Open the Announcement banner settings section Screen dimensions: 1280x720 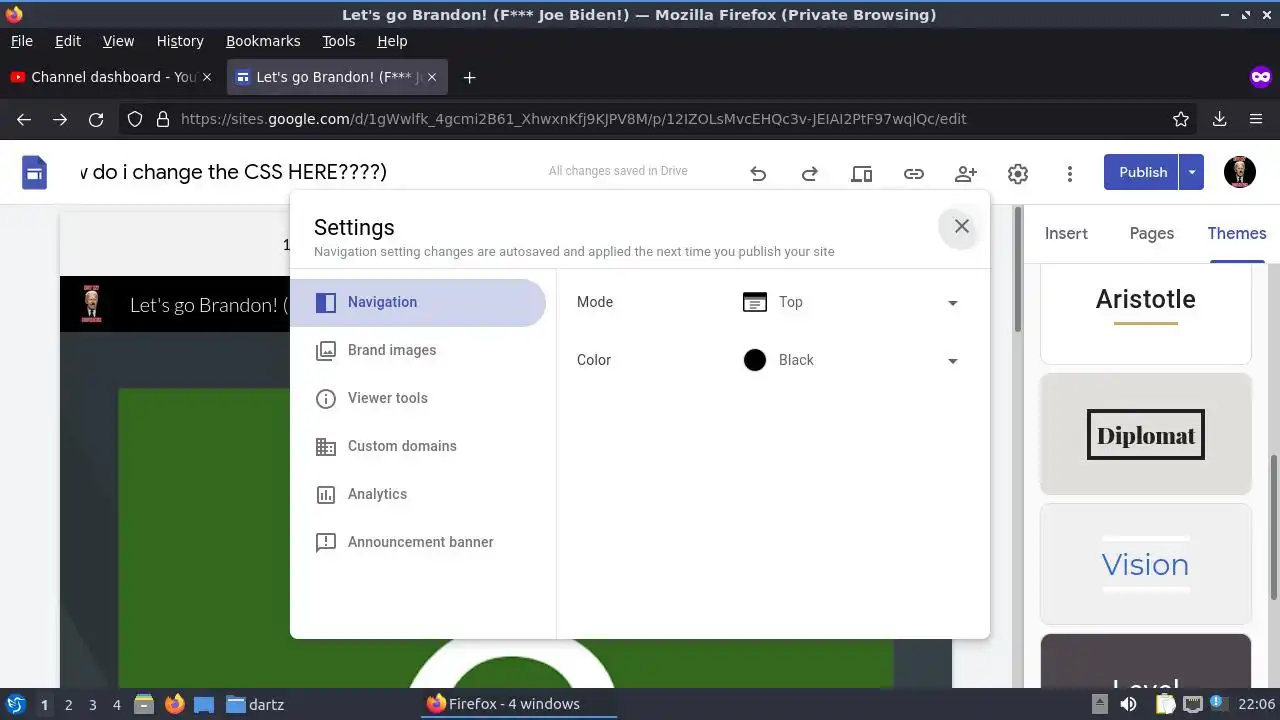click(418, 542)
